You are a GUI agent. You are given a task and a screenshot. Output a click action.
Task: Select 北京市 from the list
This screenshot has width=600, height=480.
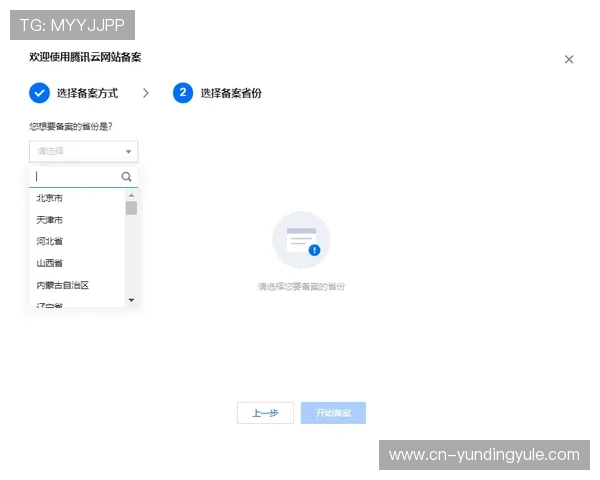tap(77, 198)
